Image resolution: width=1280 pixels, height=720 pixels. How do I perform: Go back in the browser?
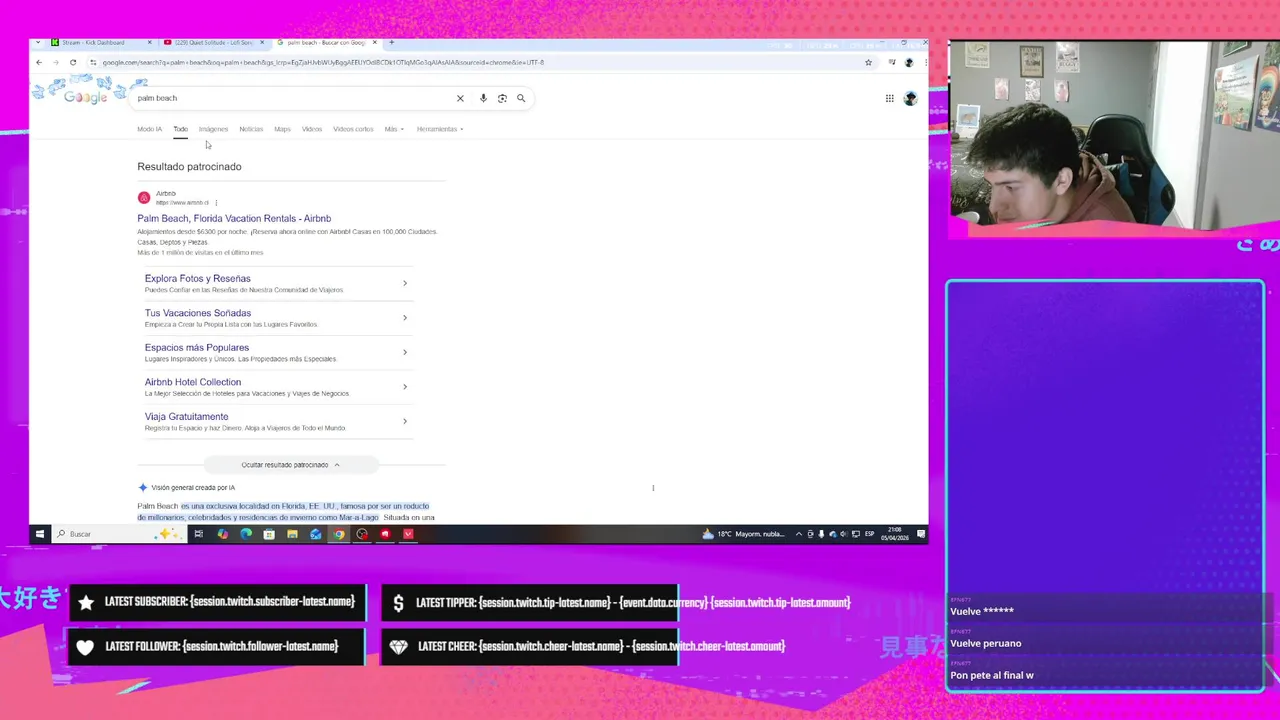[39, 62]
